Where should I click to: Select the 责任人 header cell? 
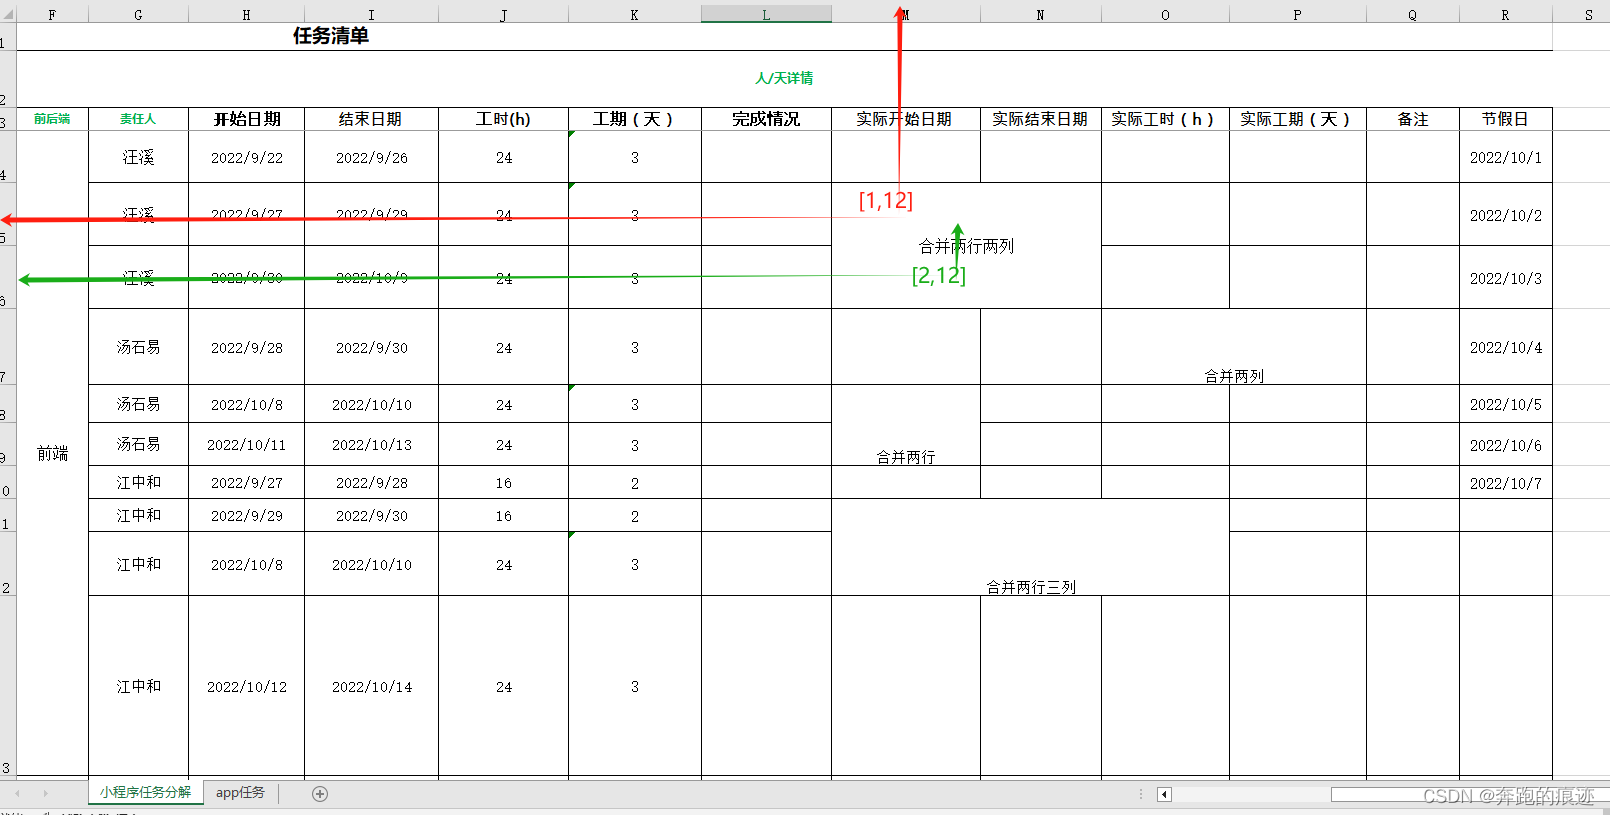tap(138, 119)
